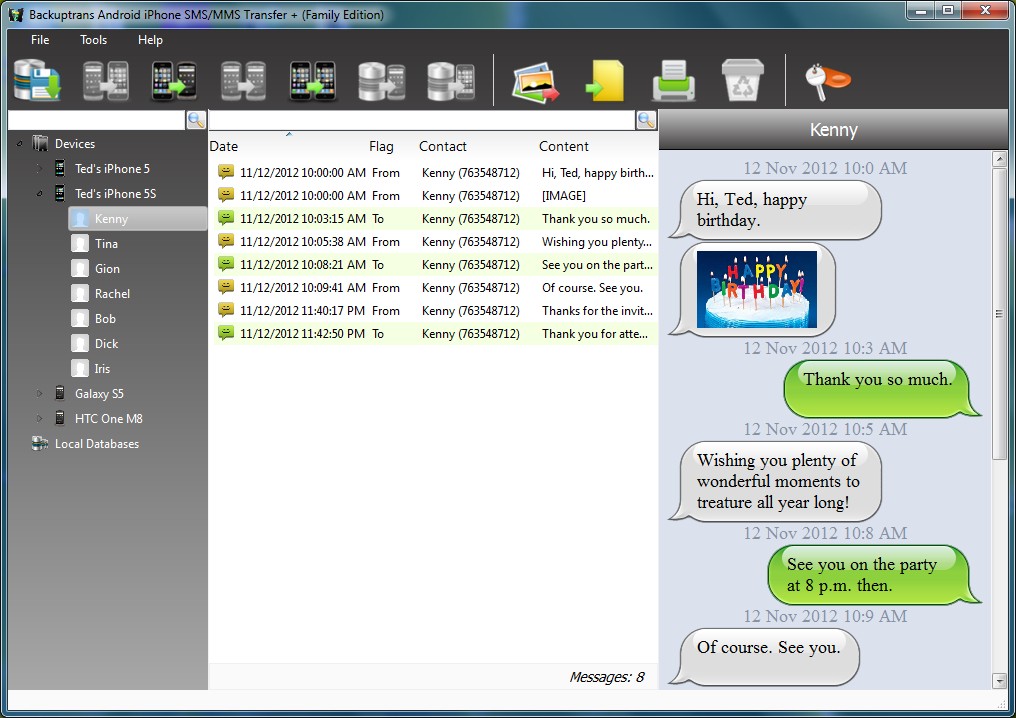Click the chat view scrollbar thumb
The height and width of the screenshot is (718, 1016).
point(999,313)
